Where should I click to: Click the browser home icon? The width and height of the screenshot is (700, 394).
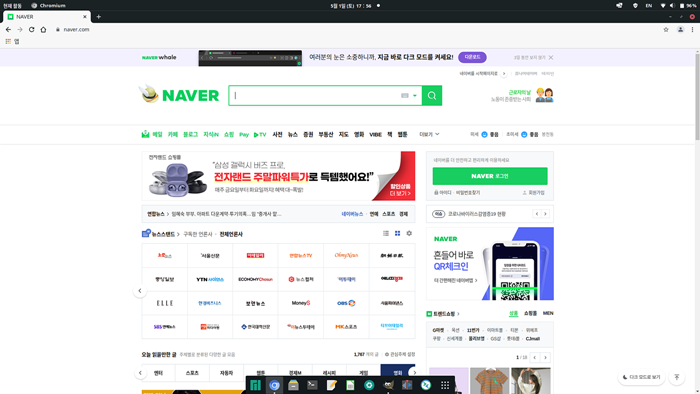[43, 29]
